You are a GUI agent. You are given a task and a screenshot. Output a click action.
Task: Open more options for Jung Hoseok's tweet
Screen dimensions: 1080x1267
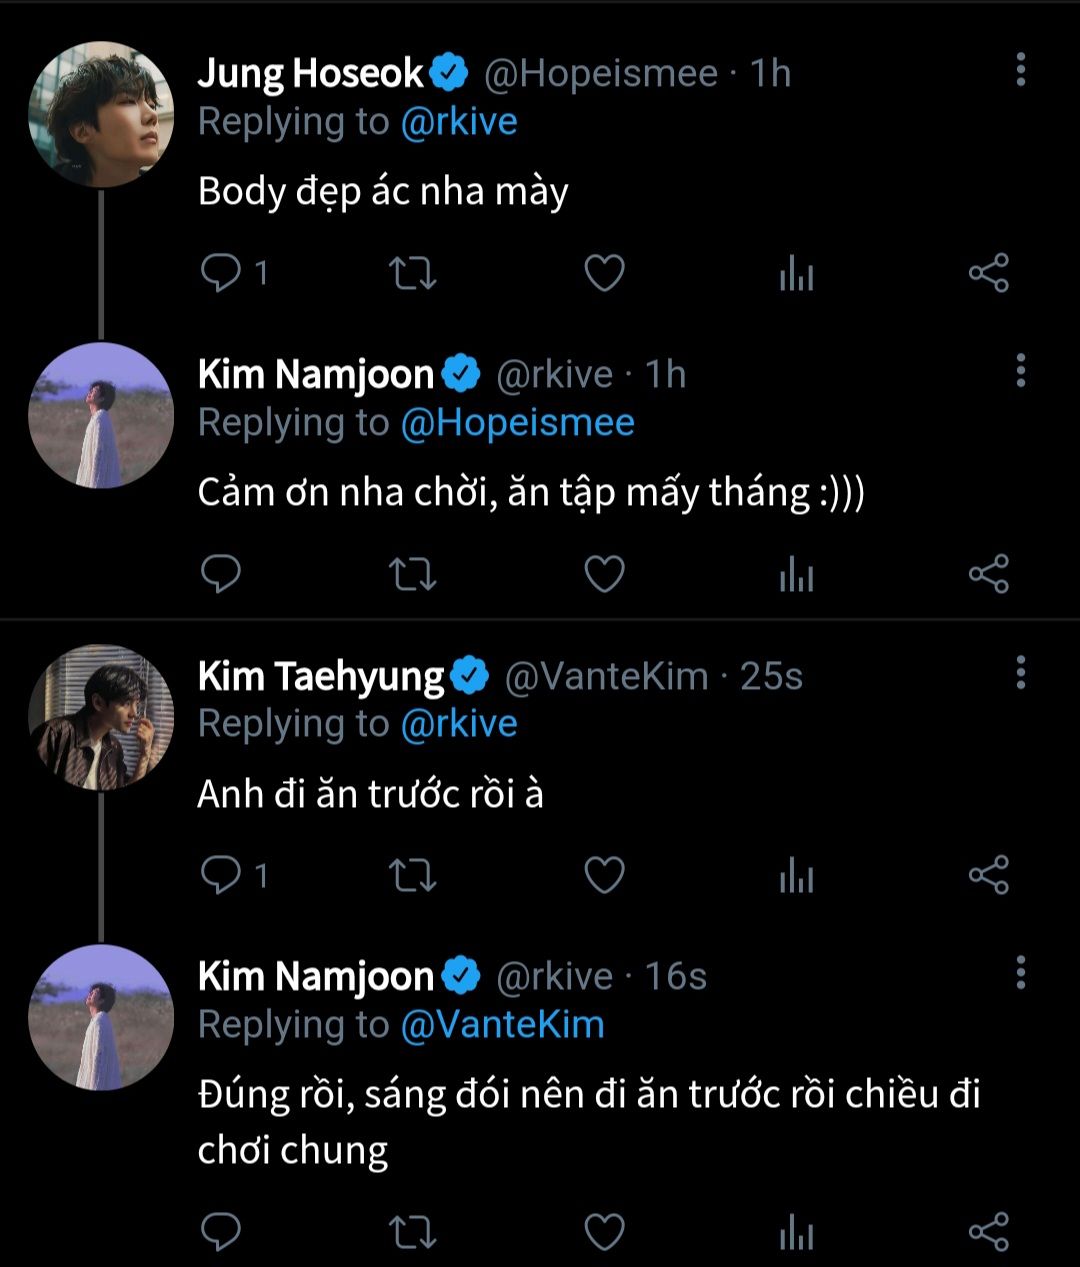click(x=1020, y=70)
